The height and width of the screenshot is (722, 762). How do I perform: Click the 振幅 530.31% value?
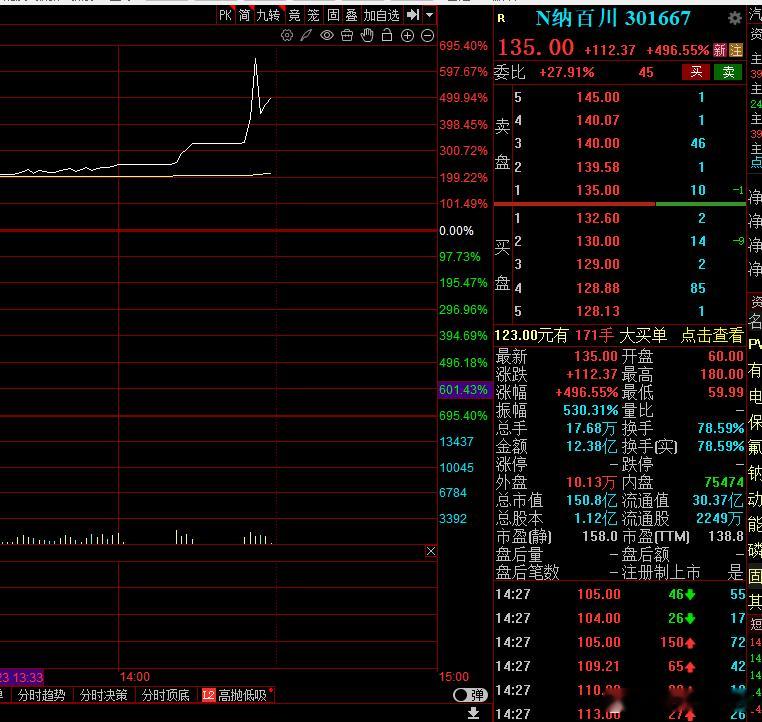click(590, 410)
